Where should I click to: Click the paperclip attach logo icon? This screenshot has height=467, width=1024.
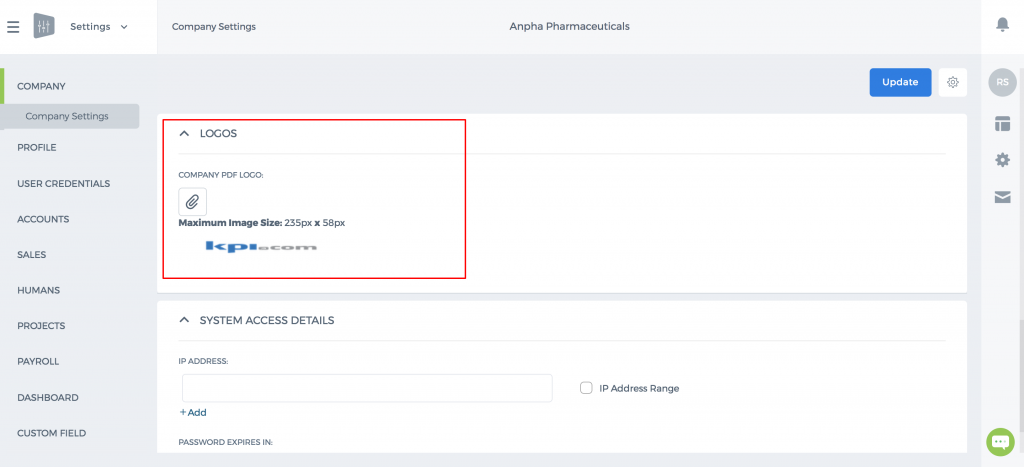[x=193, y=202]
